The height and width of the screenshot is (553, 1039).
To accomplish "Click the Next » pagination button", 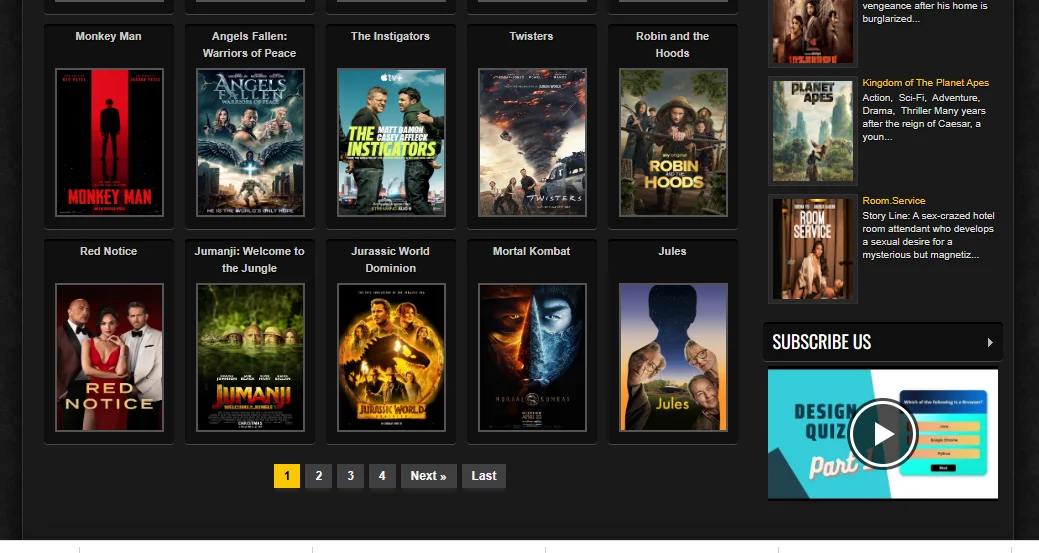I will click(429, 476).
